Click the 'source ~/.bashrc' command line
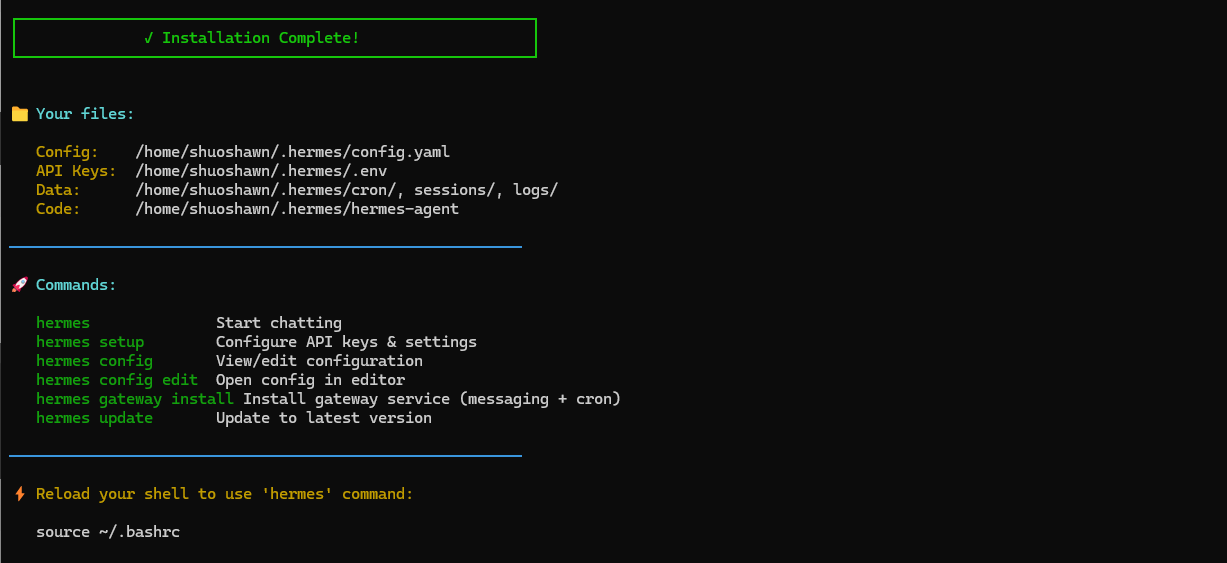 pyautogui.click(x=108, y=532)
